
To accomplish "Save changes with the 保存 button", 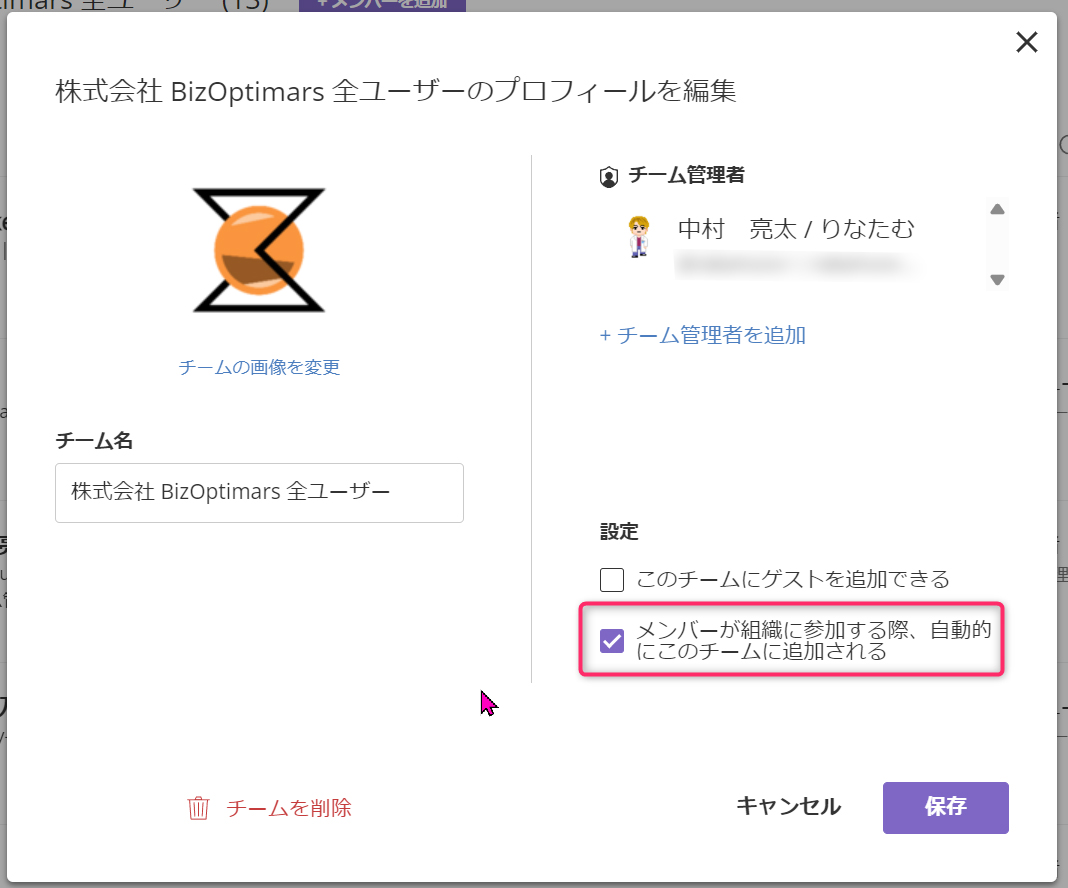I will pyautogui.click(x=945, y=807).
